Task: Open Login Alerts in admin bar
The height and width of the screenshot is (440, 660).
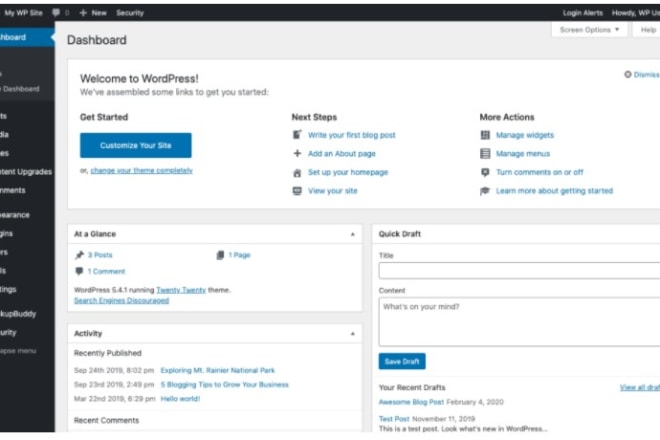Action: point(583,13)
